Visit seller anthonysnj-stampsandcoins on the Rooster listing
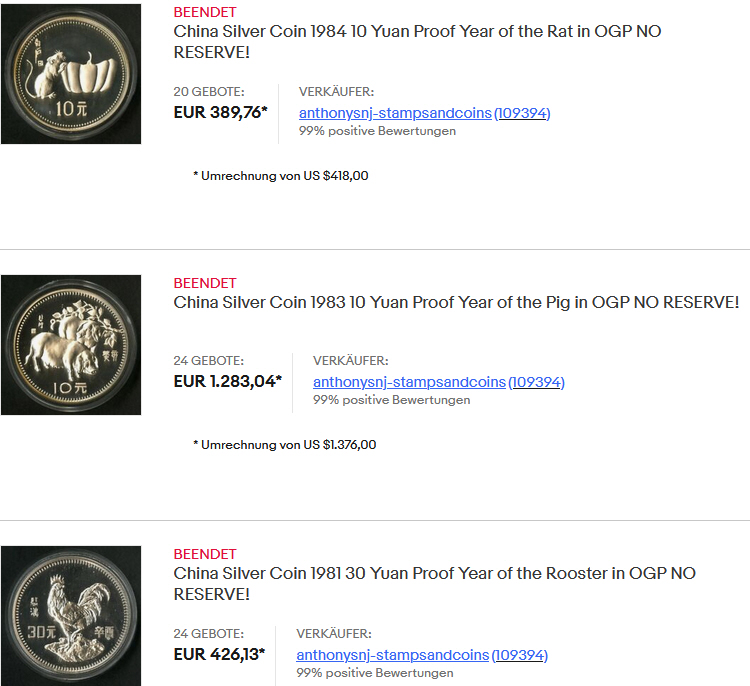The image size is (750, 686). tap(393, 655)
